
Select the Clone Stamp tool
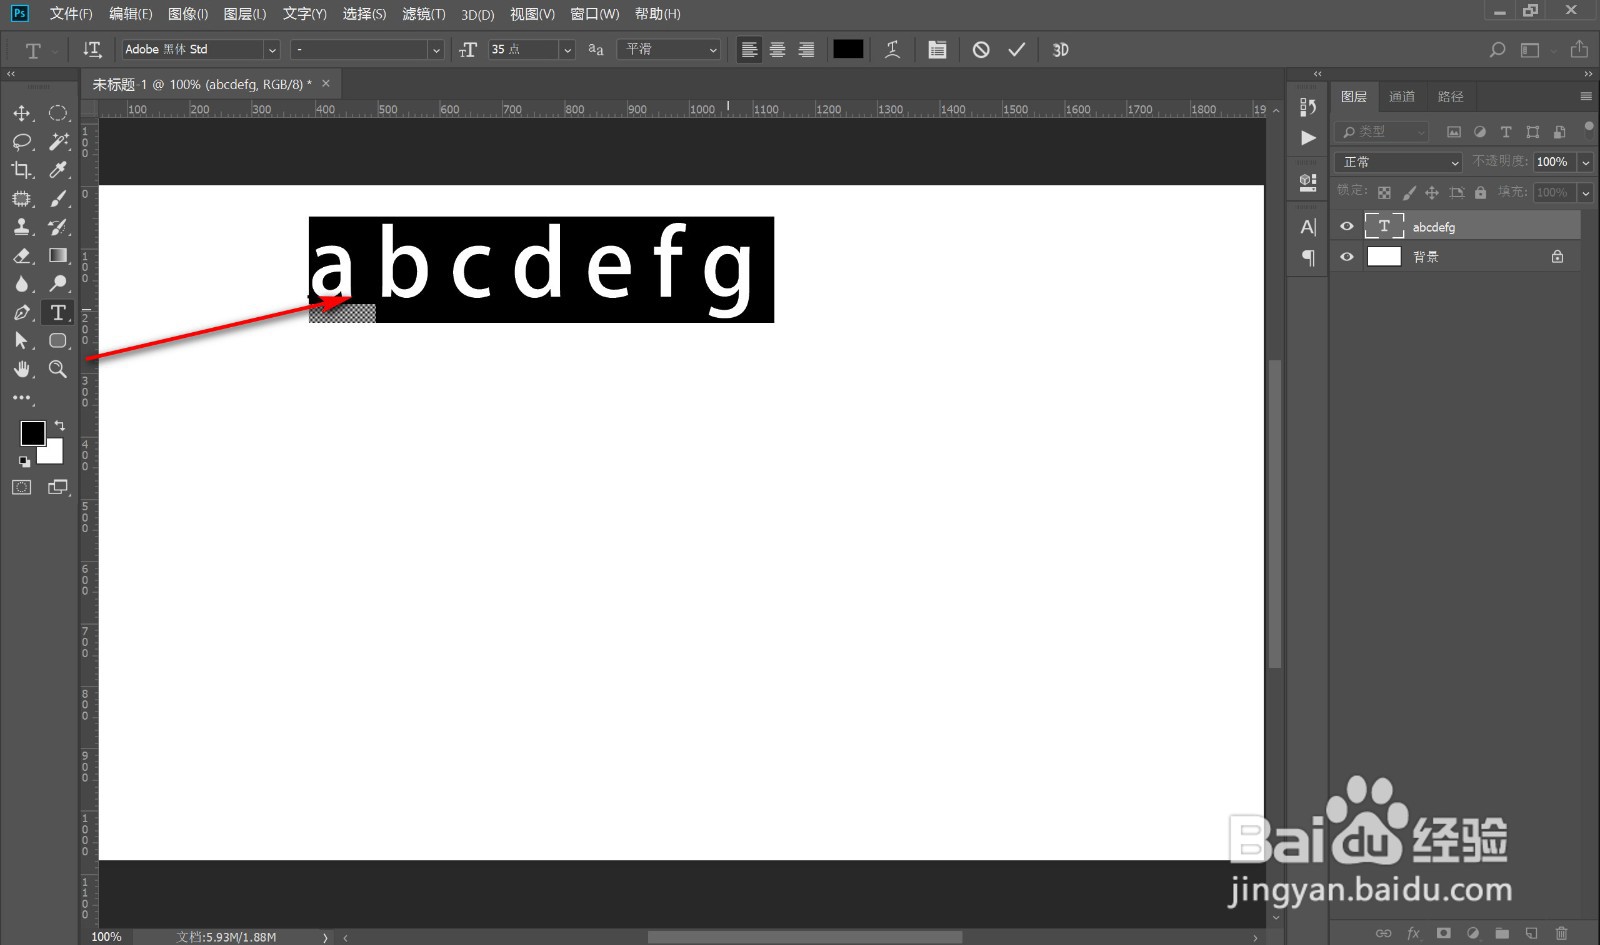coord(22,227)
